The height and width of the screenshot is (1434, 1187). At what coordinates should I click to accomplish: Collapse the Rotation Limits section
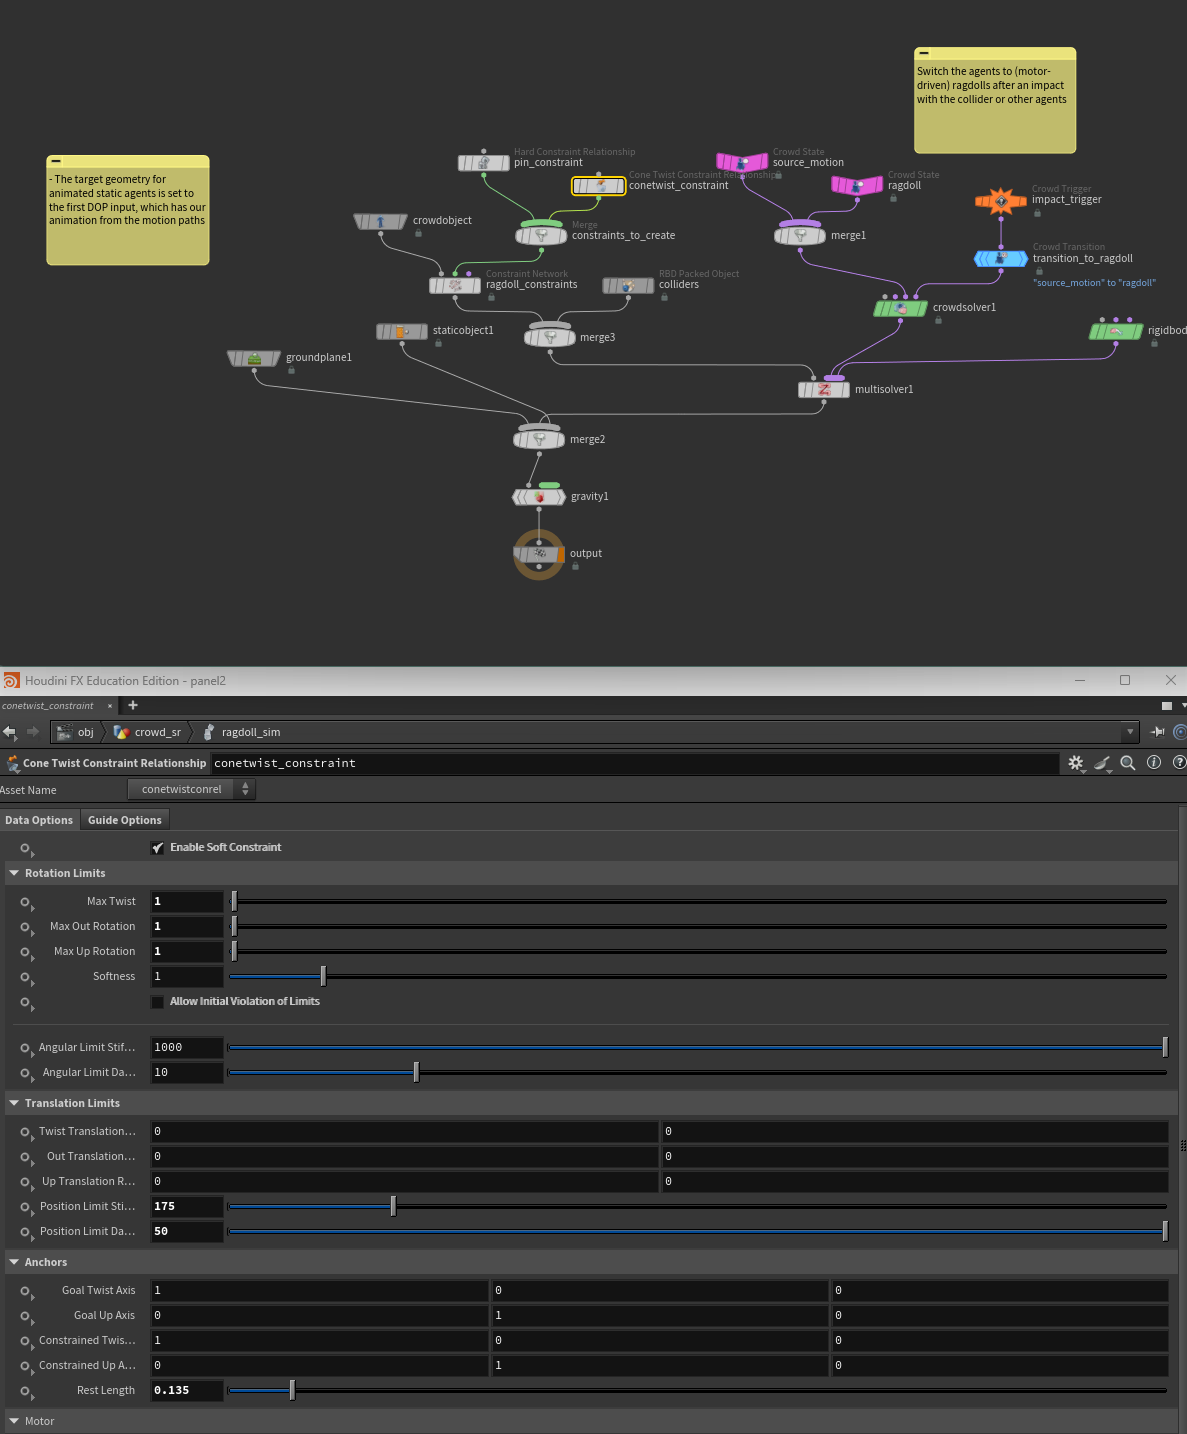point(14,873)
